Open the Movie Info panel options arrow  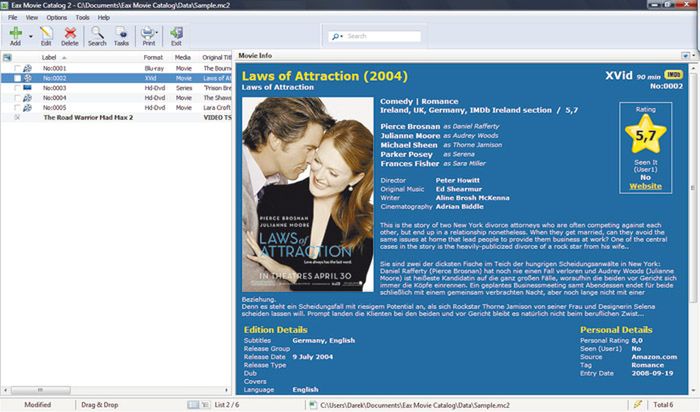click(693, 56)
